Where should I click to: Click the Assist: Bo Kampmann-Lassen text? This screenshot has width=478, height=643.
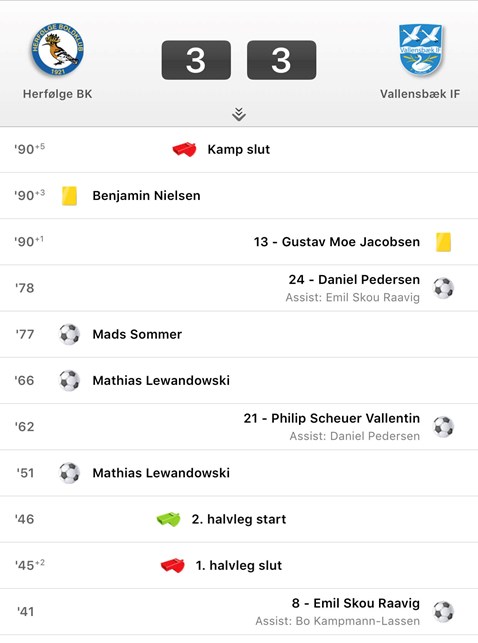point(337,621)
